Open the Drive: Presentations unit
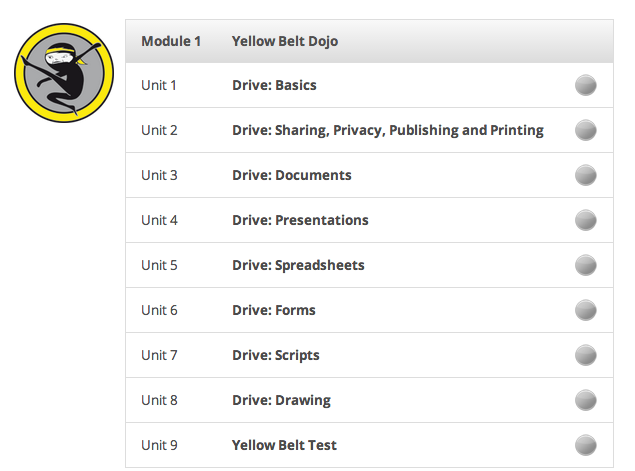This screenshot has height=471, width=635. point(300,220)
